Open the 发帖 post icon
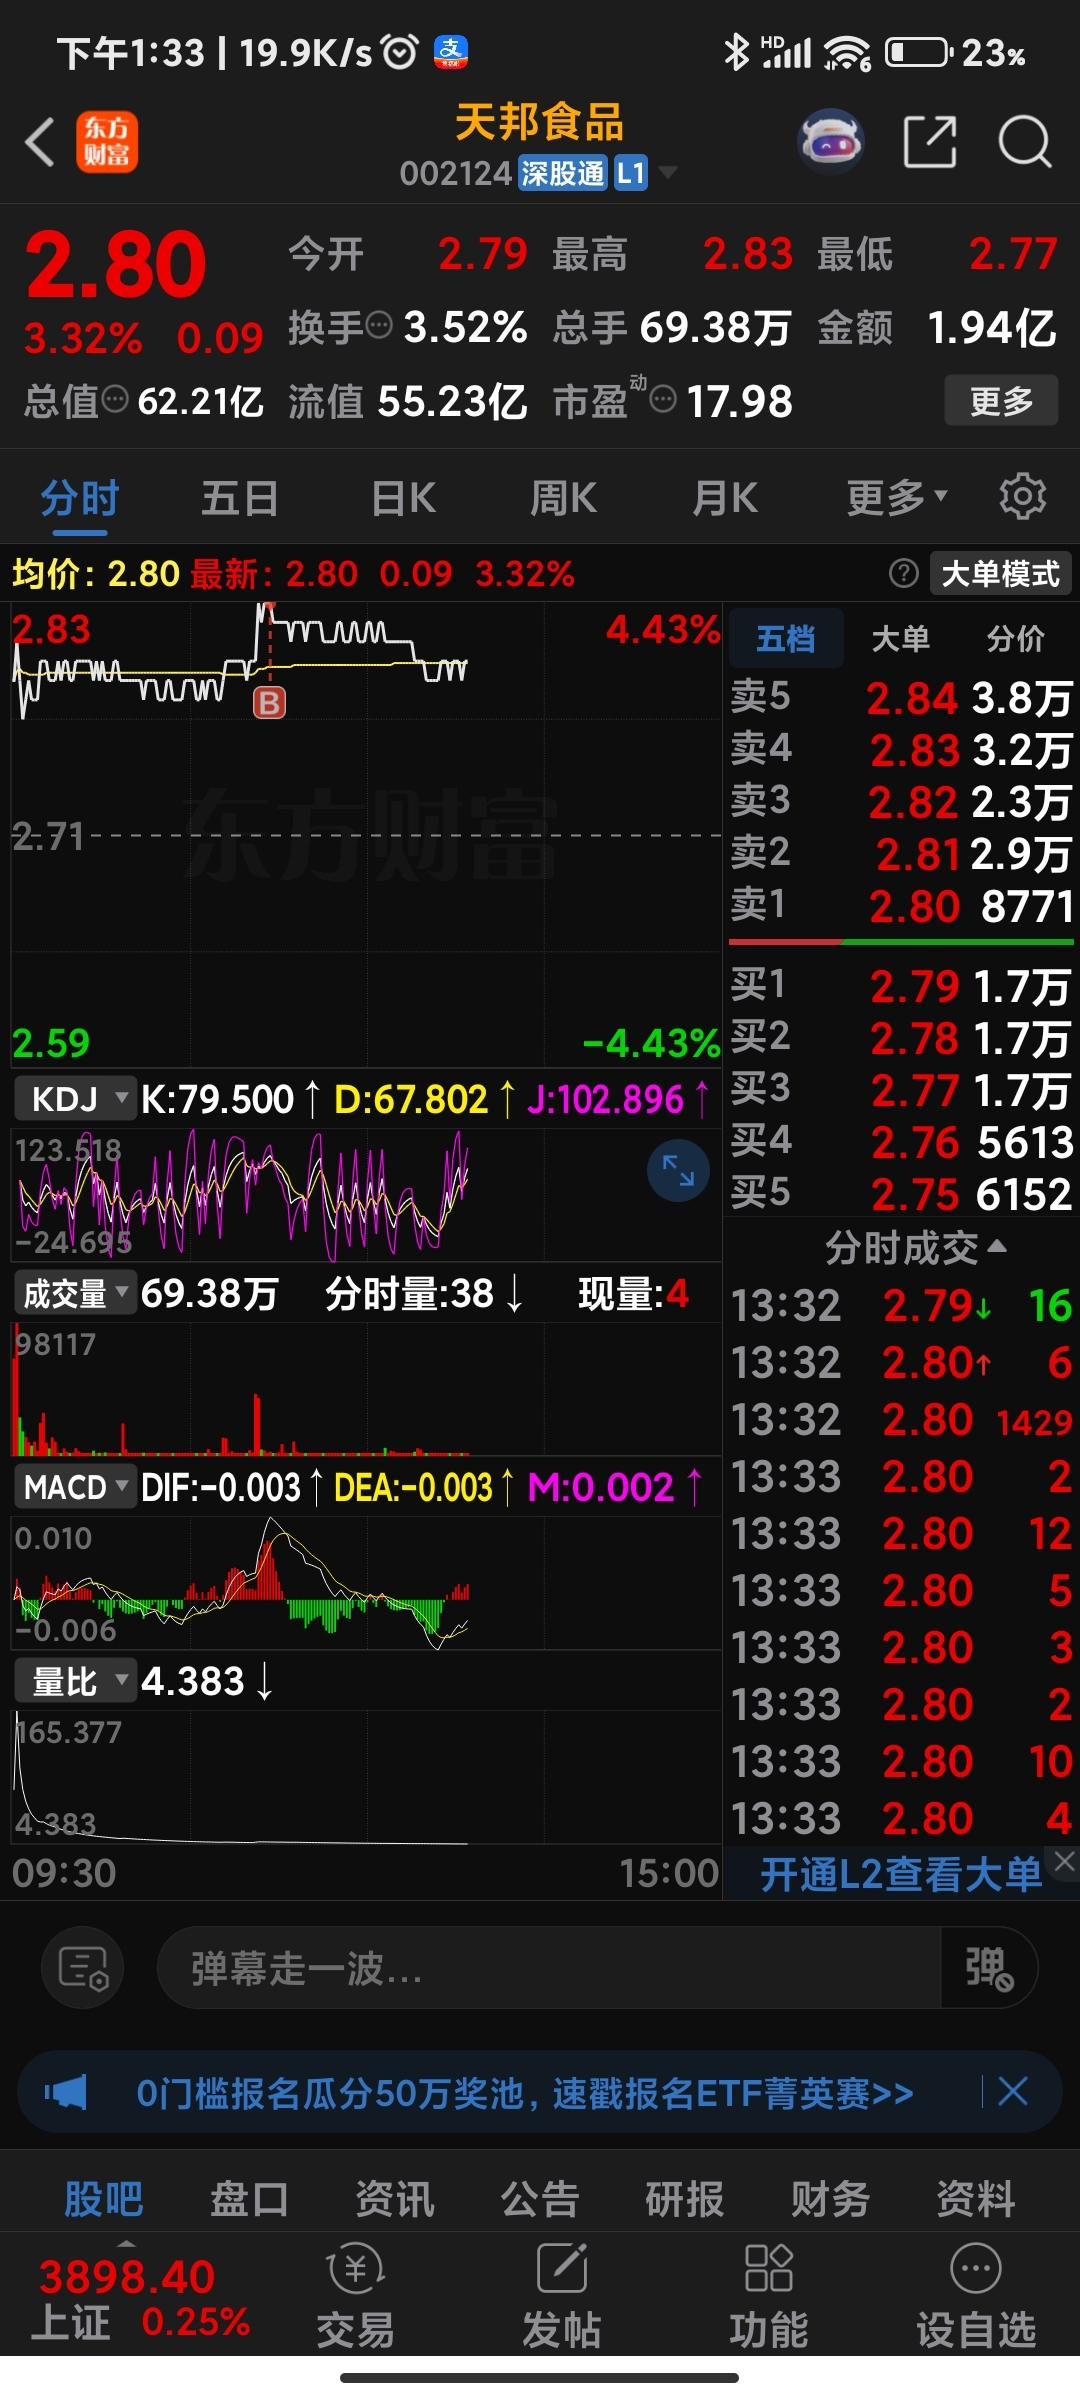The image size is (1080, 2400). [562, 2296]
